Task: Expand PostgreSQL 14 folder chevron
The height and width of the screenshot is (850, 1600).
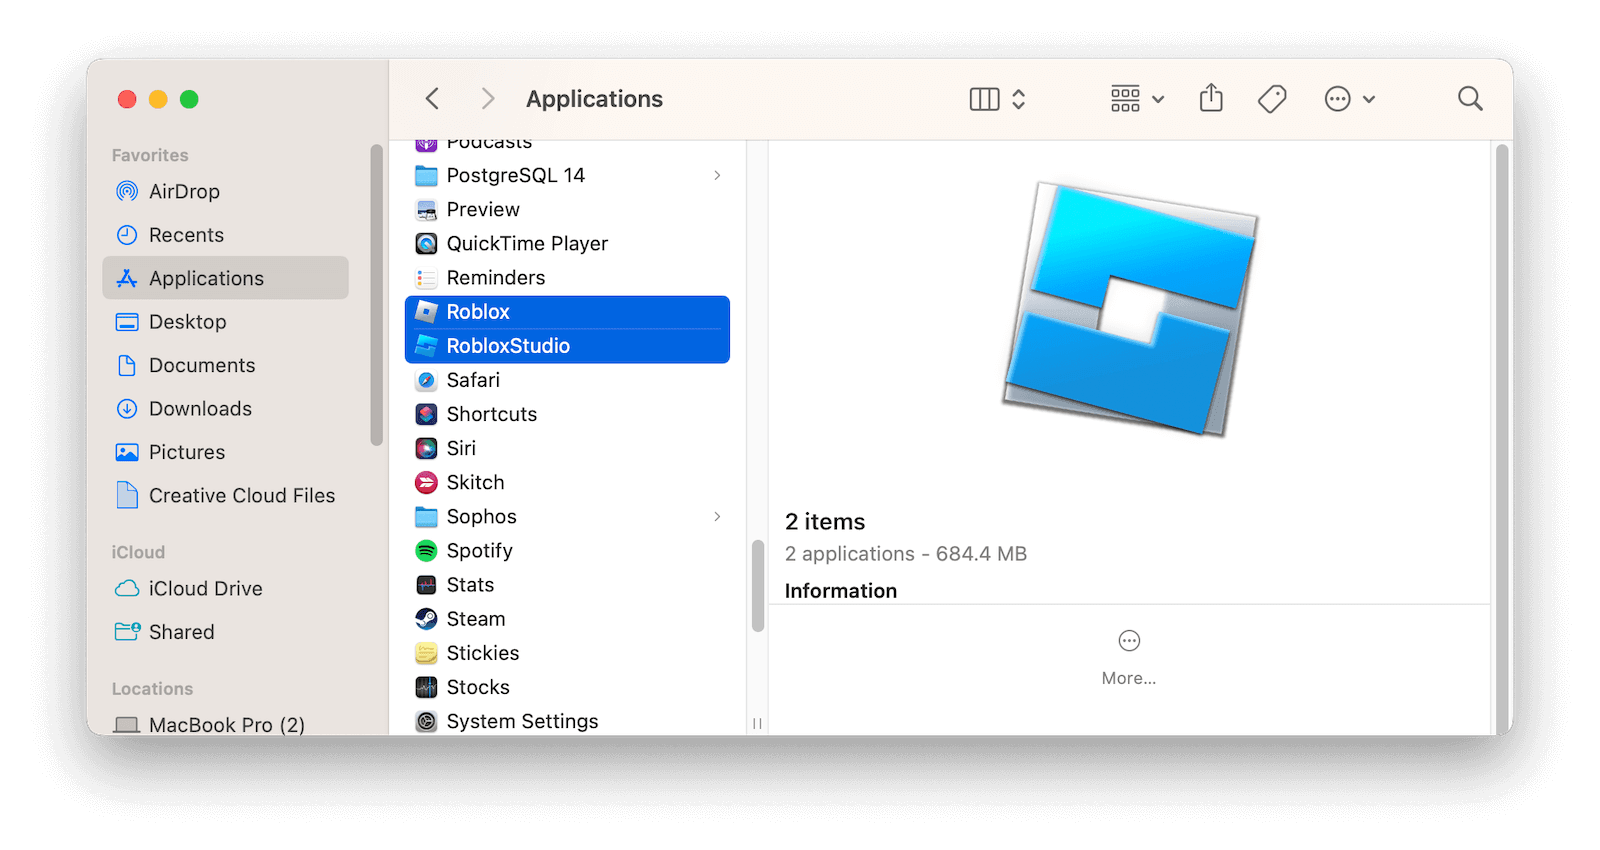Action: (x=717, y=175)
